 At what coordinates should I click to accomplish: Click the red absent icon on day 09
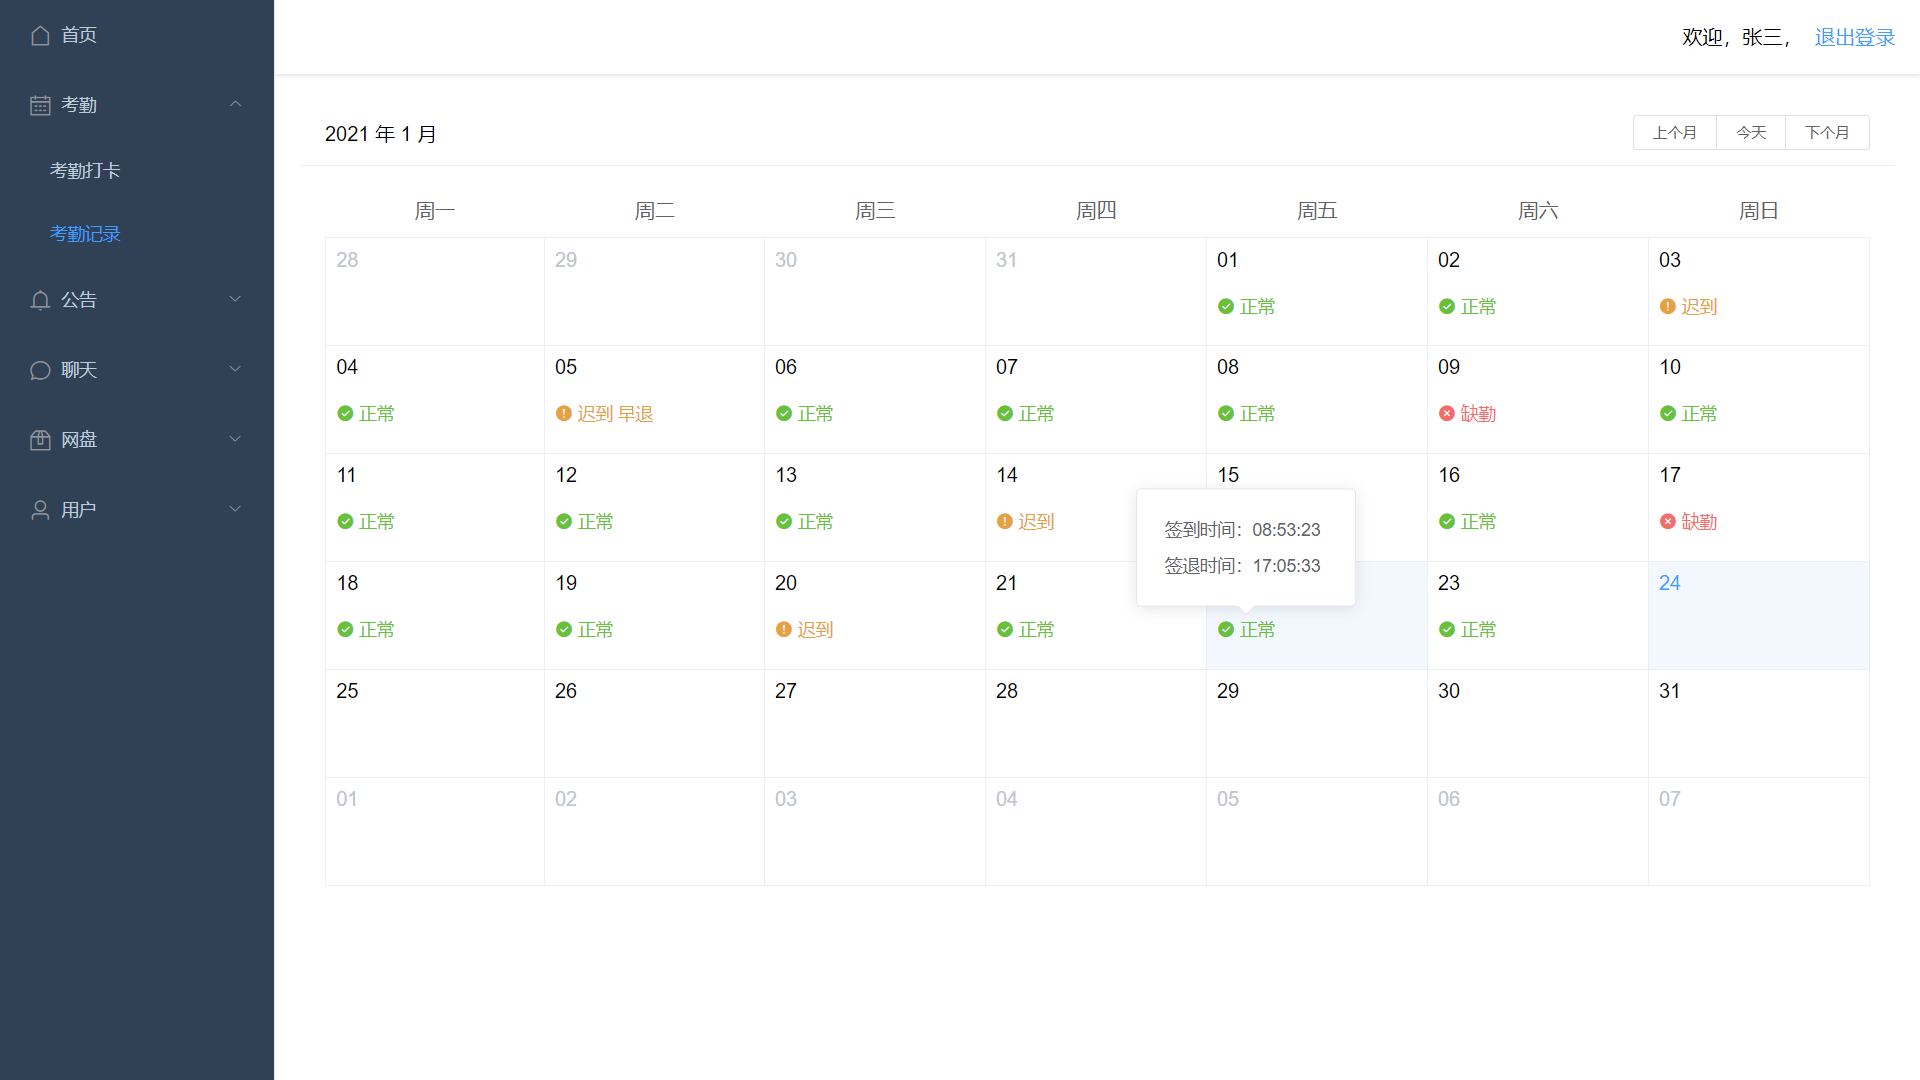tap(1446, 414)
